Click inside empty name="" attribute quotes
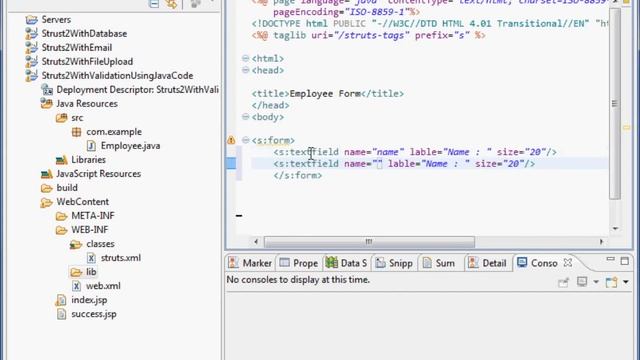Viewport: 640px width, 360px height. click(378, 164)
